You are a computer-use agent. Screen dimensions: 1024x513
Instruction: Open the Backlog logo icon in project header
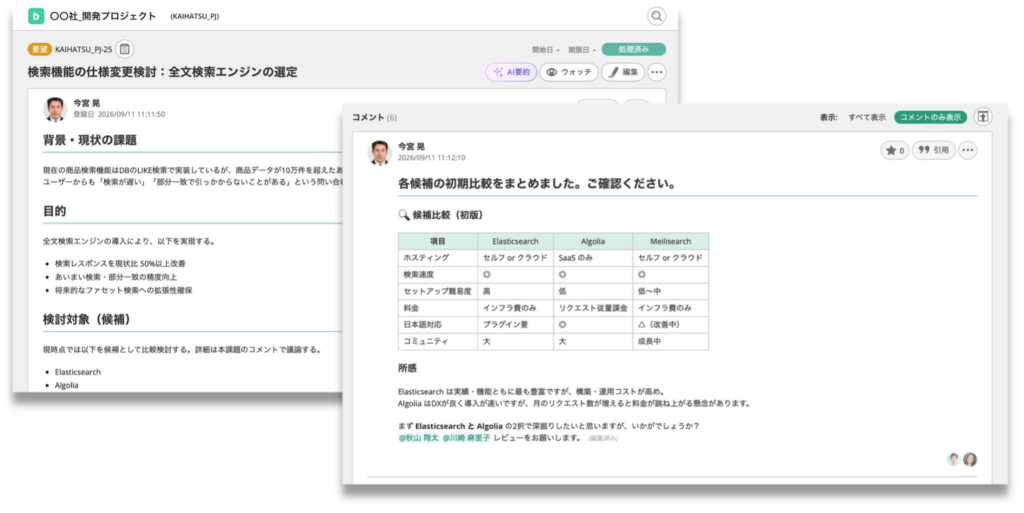[36, 16]
